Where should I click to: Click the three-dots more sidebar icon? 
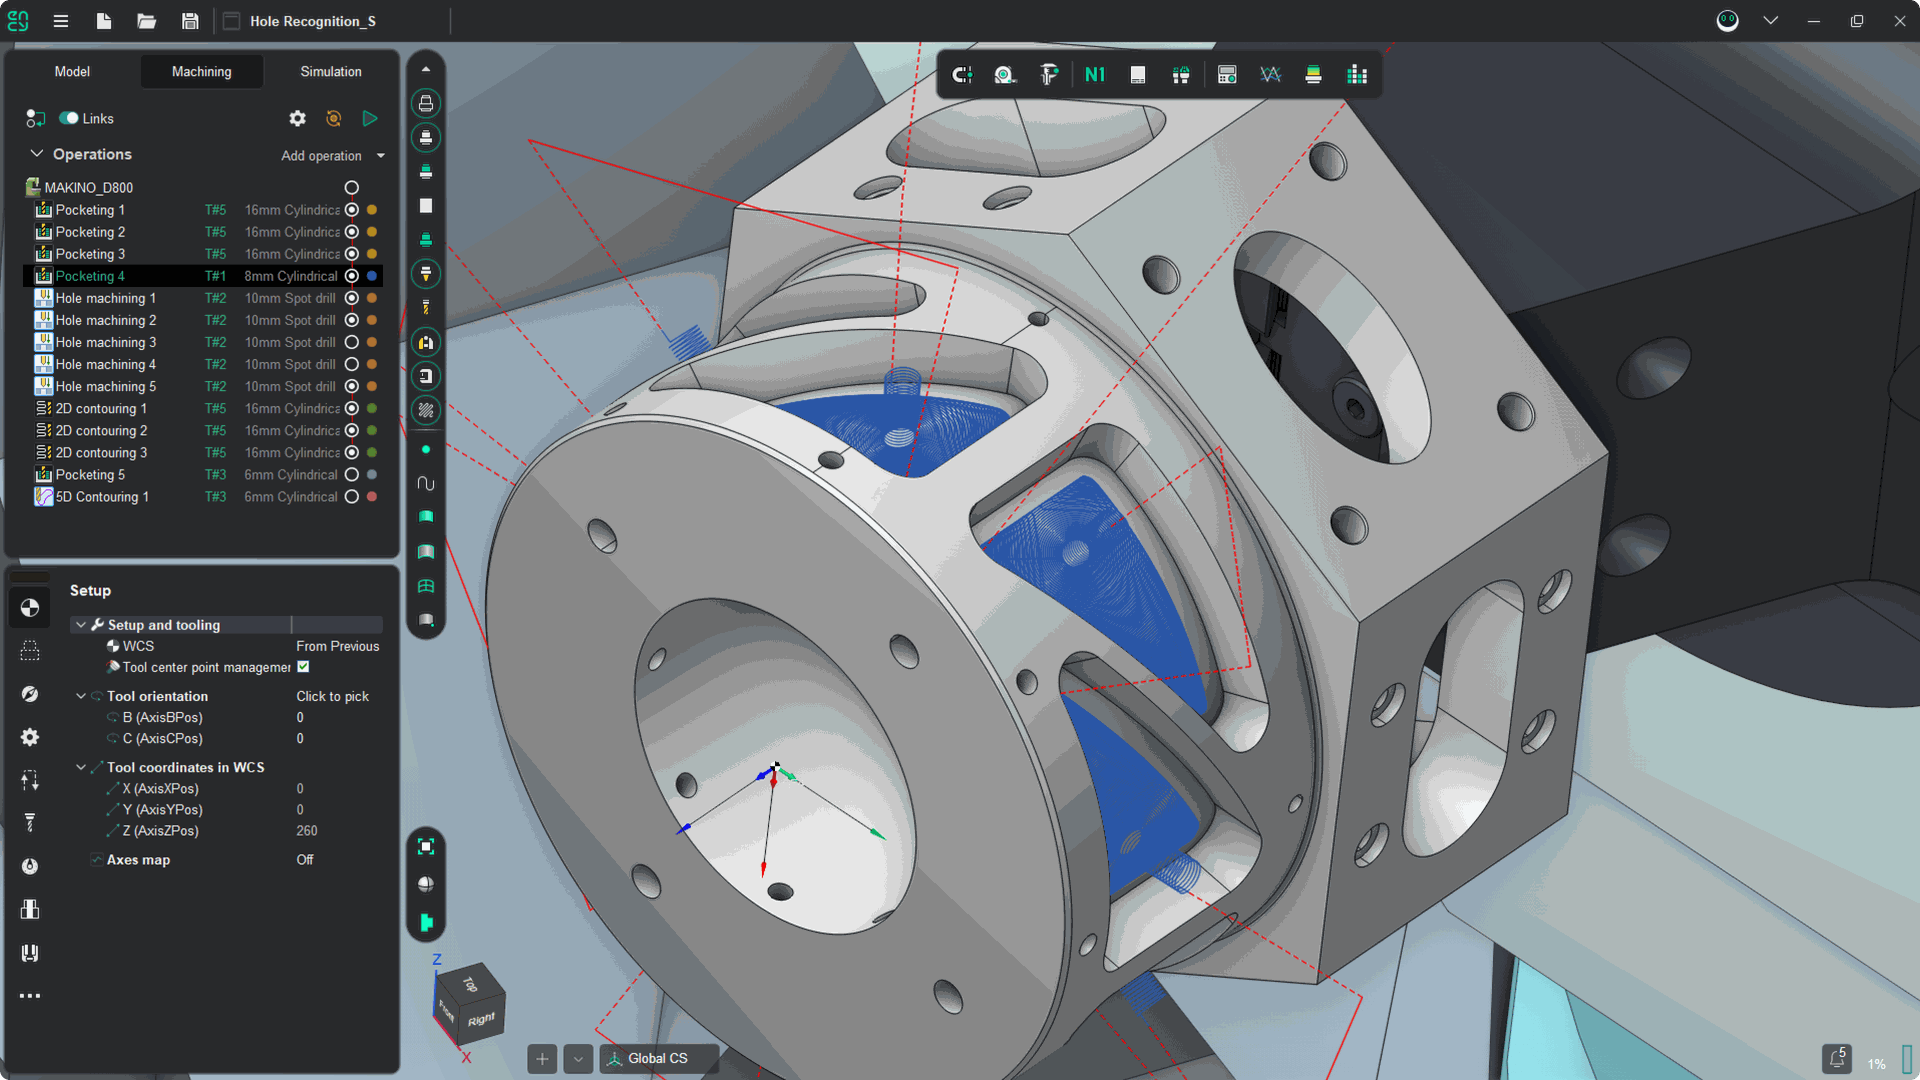point(30,996)
